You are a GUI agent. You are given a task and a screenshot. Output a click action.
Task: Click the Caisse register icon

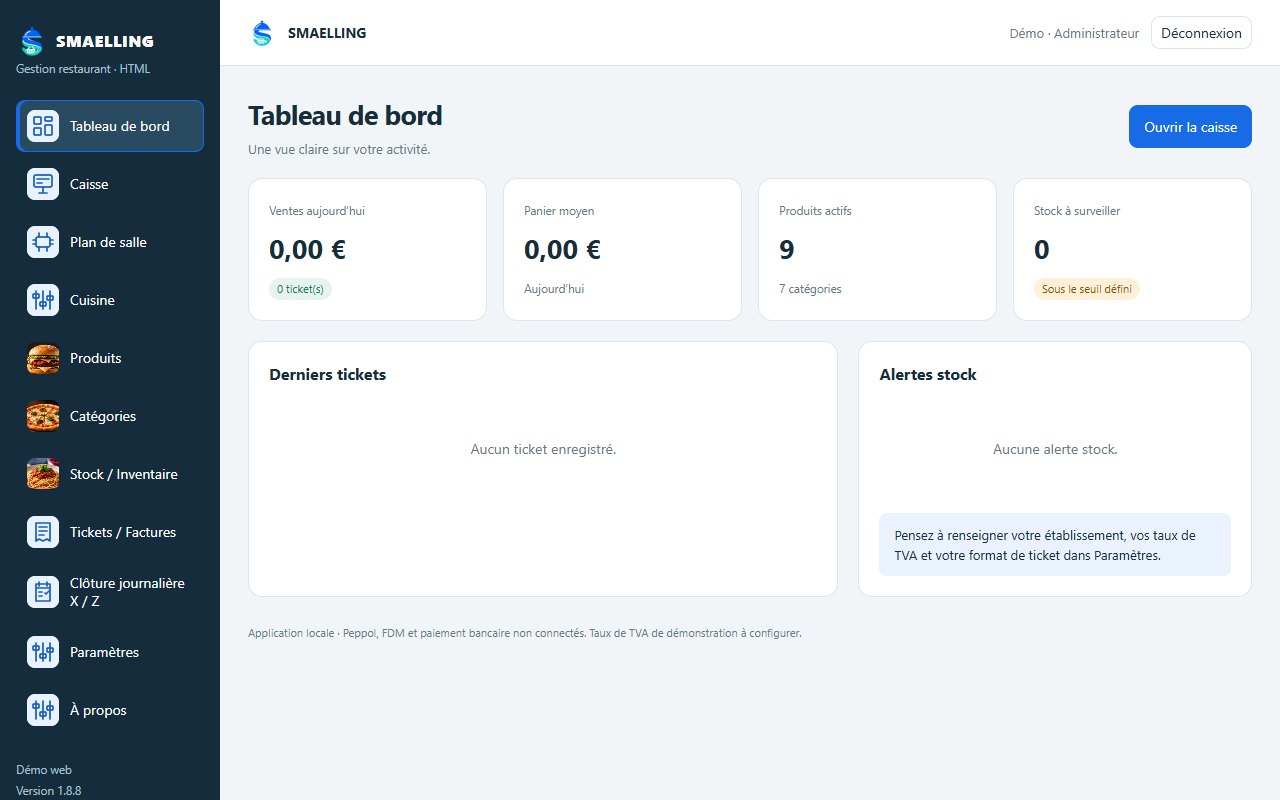coord(43,184)
